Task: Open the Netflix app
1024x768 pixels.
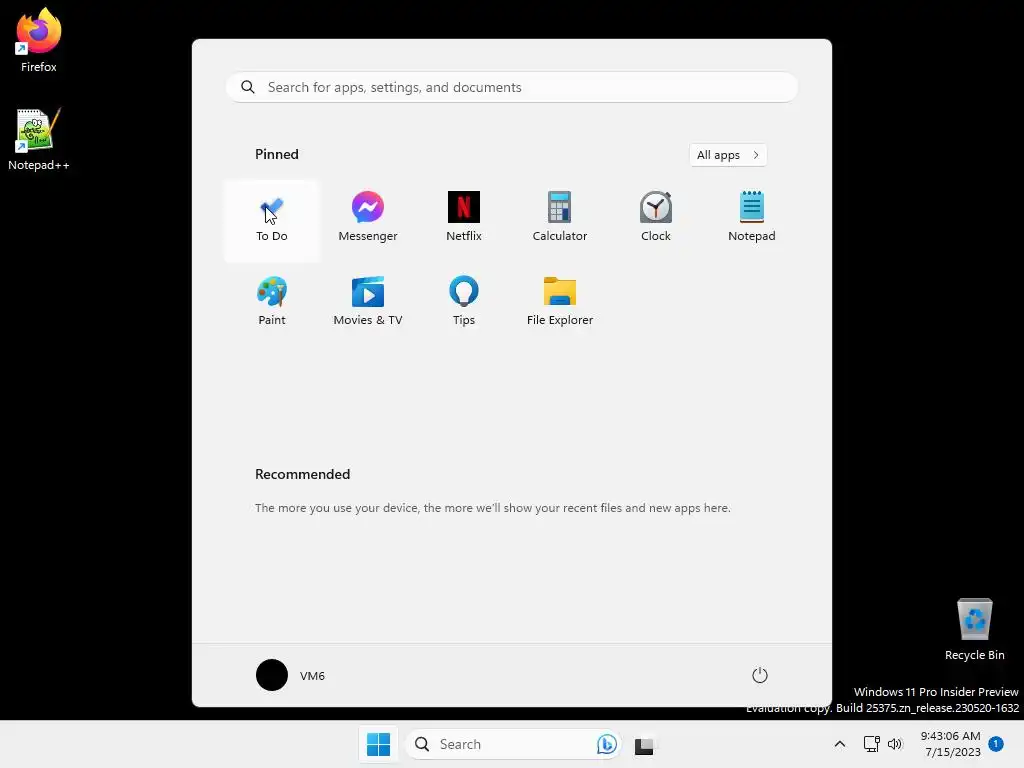Action: point(464,220)
